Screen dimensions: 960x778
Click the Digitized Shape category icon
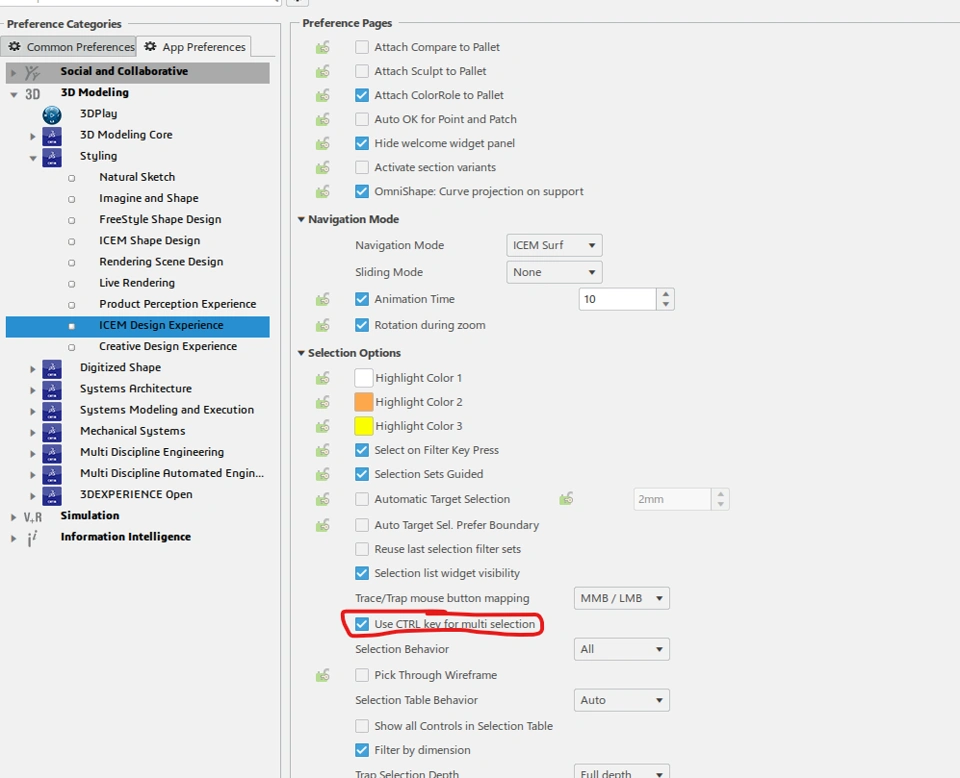(52, 368)
